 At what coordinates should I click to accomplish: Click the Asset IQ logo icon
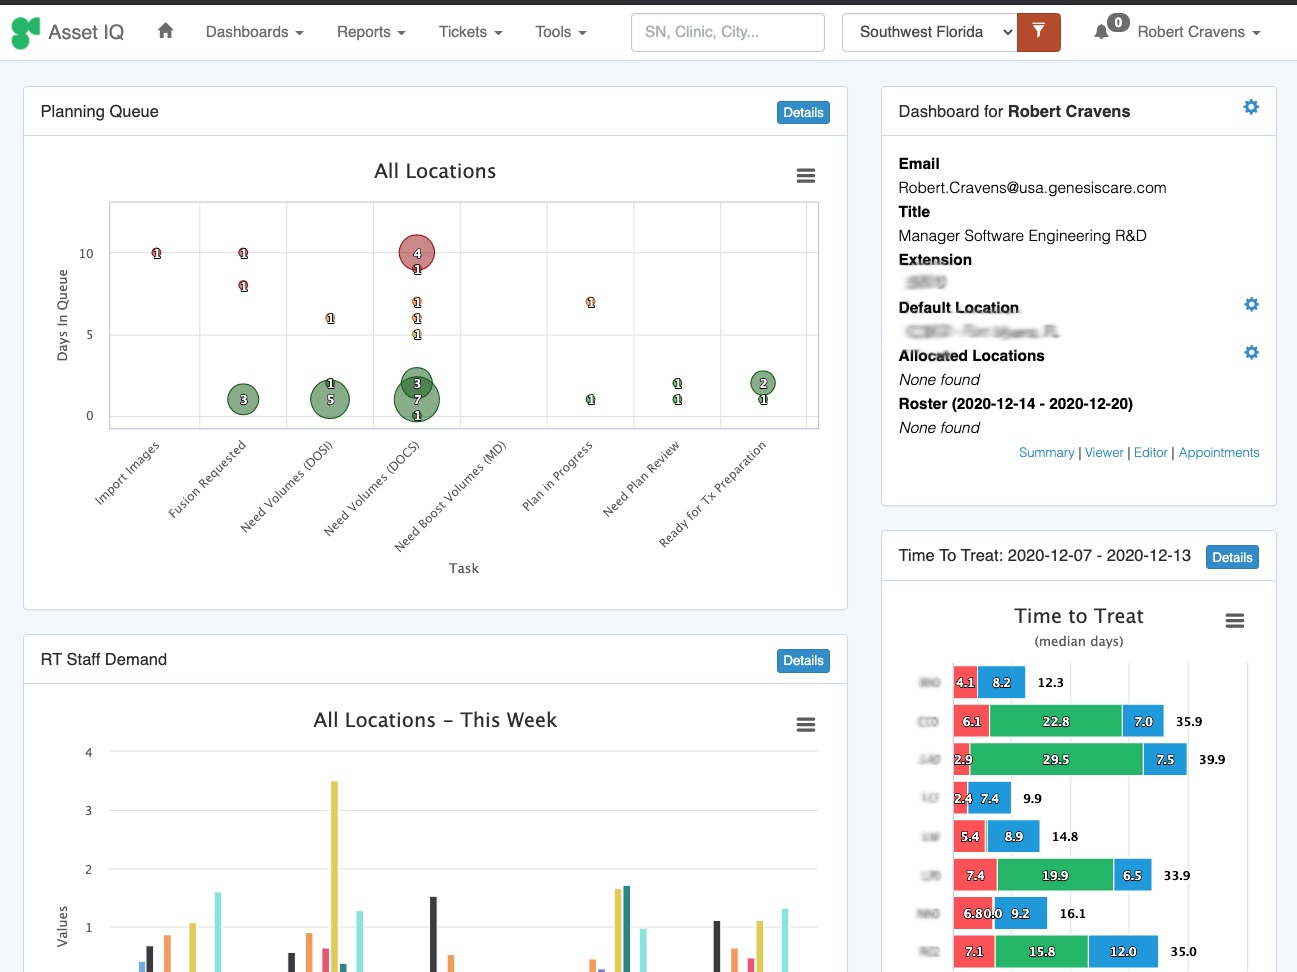(26, 33)
